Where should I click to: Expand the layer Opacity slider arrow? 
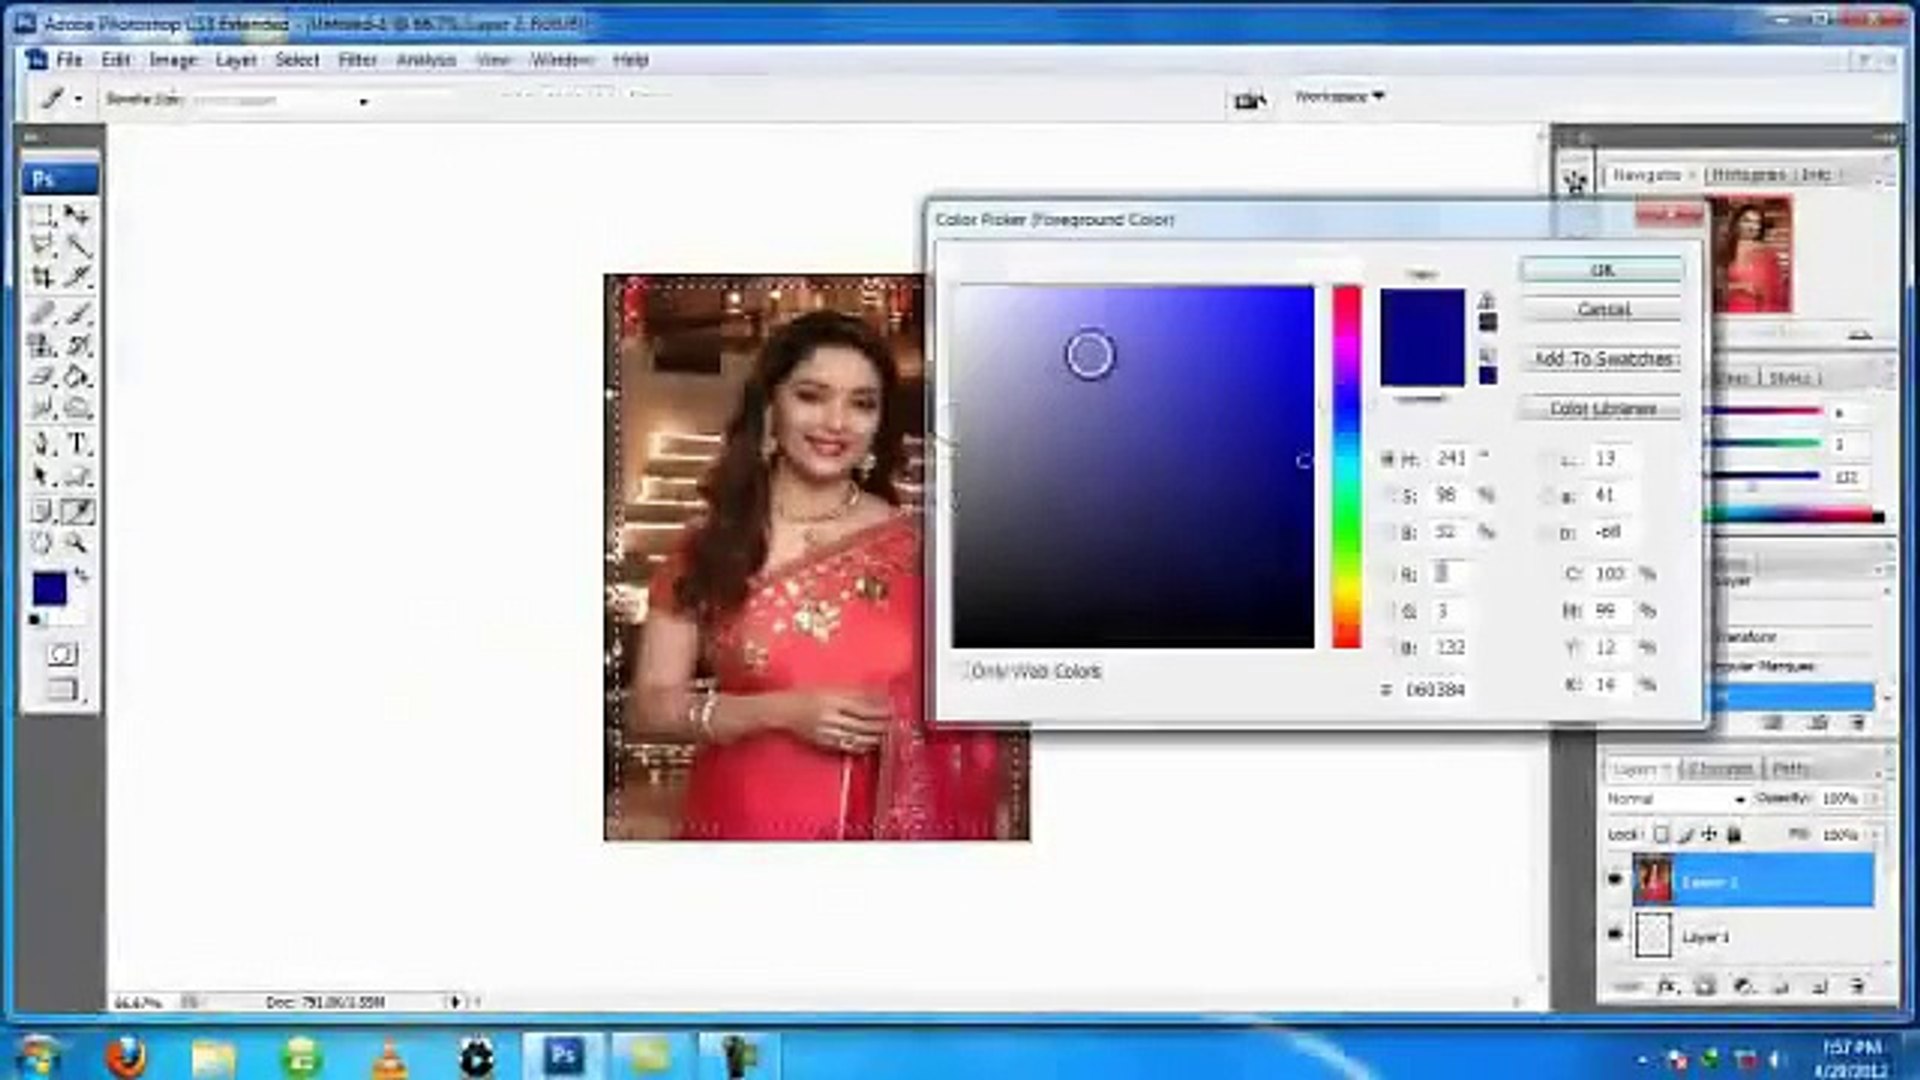point(1873,799)
